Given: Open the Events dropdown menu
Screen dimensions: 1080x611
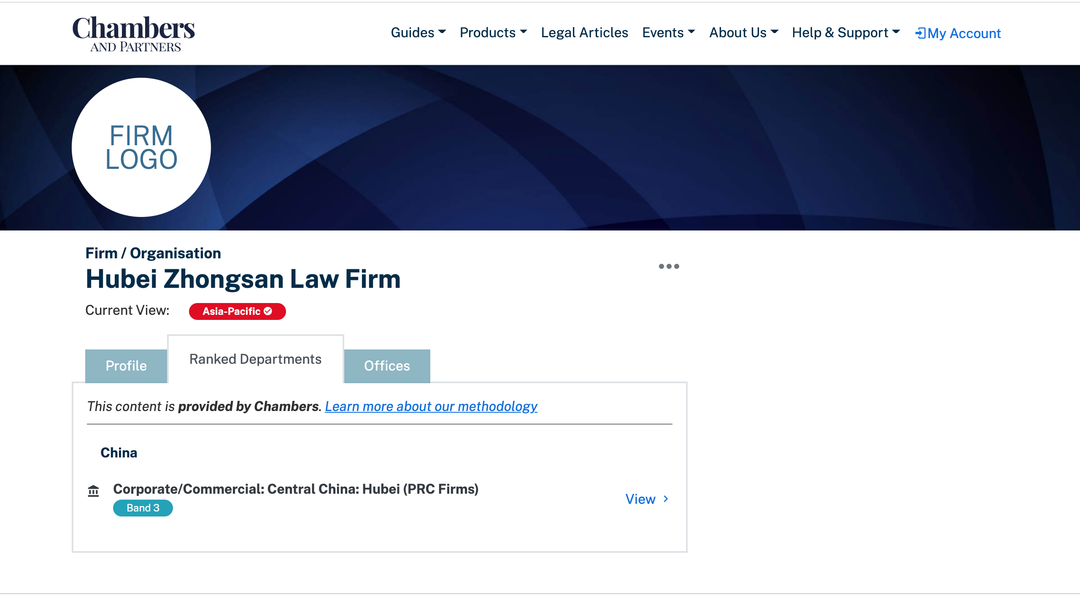Looking at the screenshot, I should [668, 33].
